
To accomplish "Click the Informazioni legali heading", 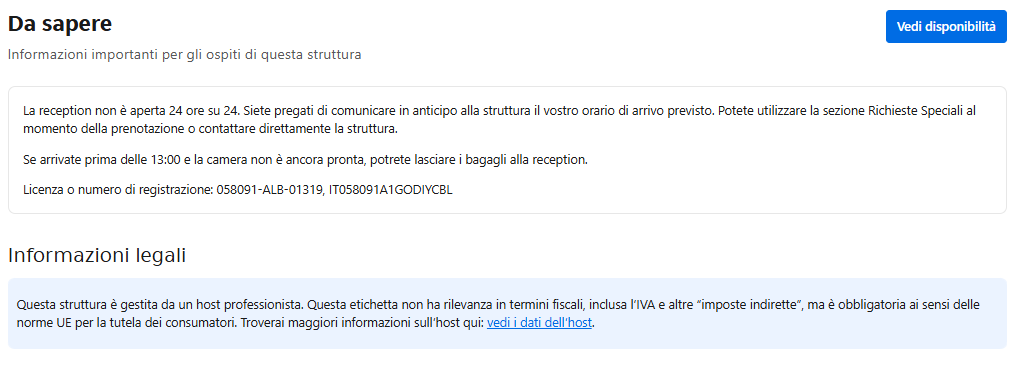I will pos(97,256).
